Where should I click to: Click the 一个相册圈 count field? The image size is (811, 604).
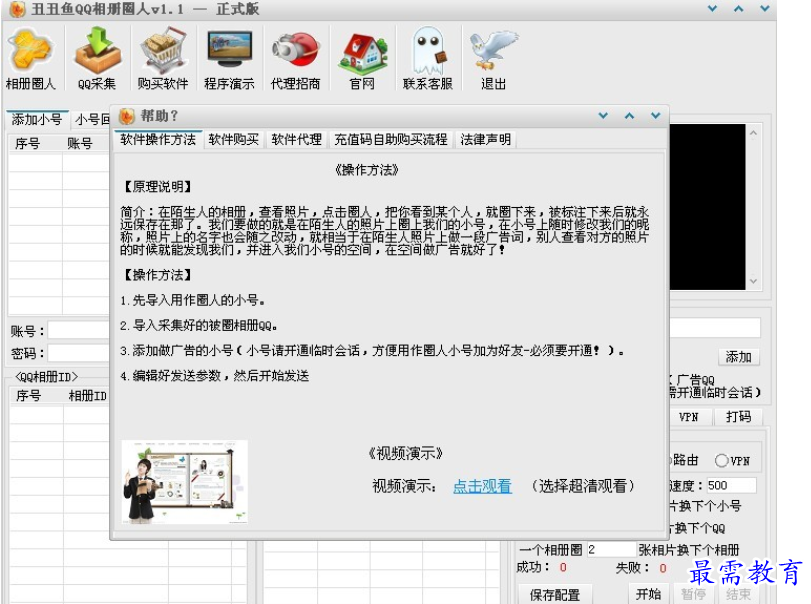click(611, 550)
